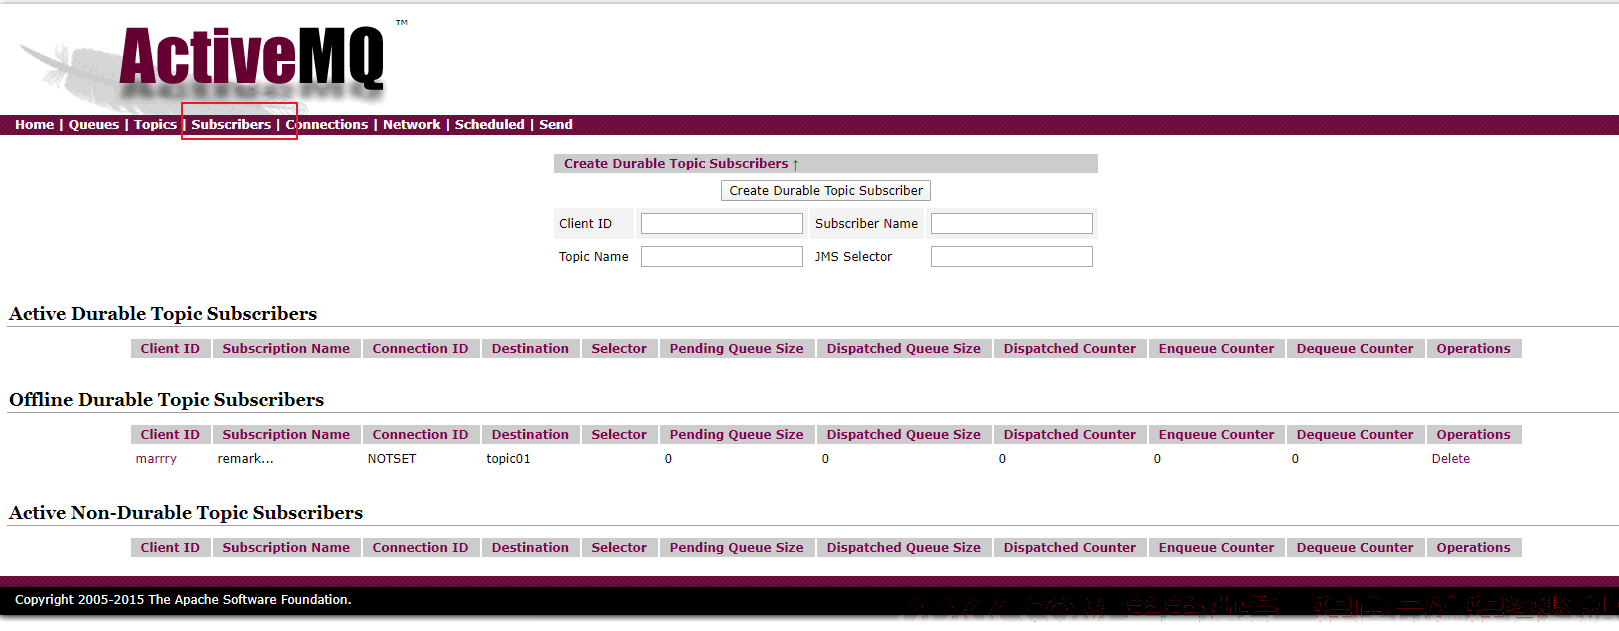Sort Active Durable table by Subscription Name
Image resolution: width=1619 pixels, height=631 pixels.
286,349
